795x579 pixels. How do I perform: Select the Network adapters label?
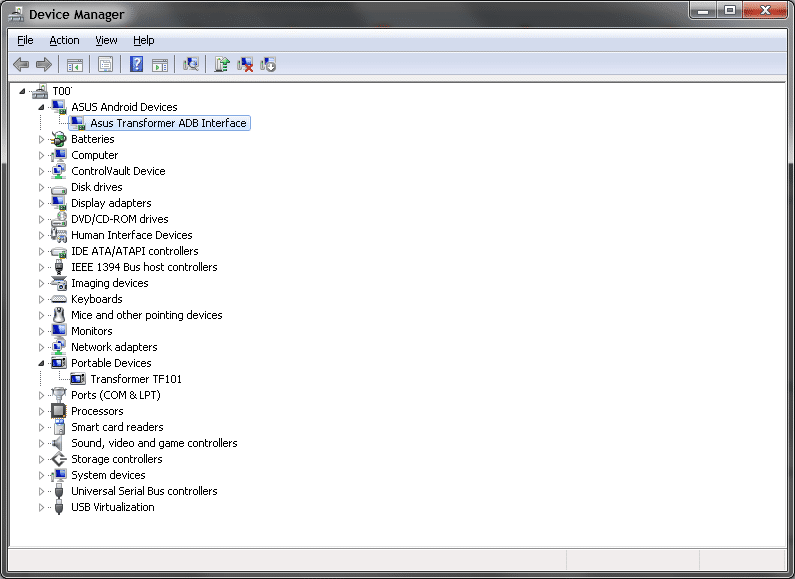point(114,347)
